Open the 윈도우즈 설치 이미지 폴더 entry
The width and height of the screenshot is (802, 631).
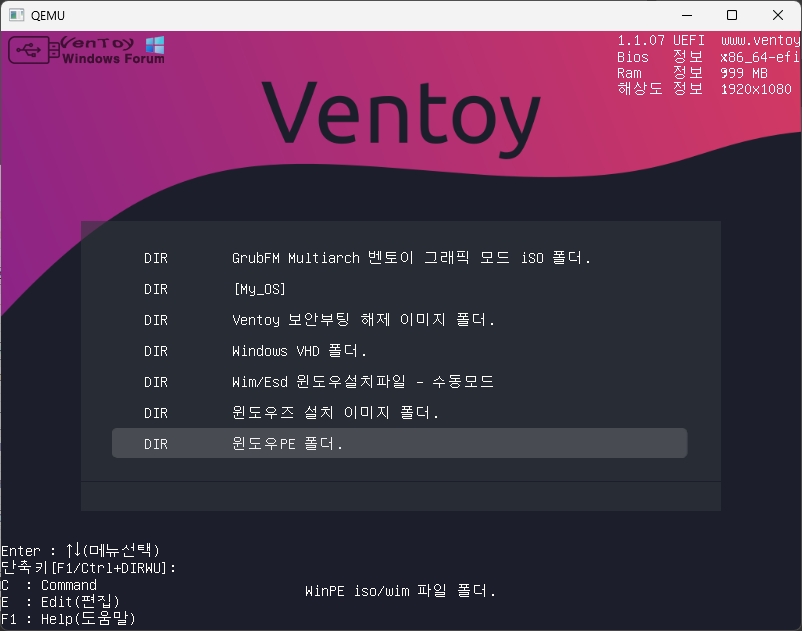399,413
